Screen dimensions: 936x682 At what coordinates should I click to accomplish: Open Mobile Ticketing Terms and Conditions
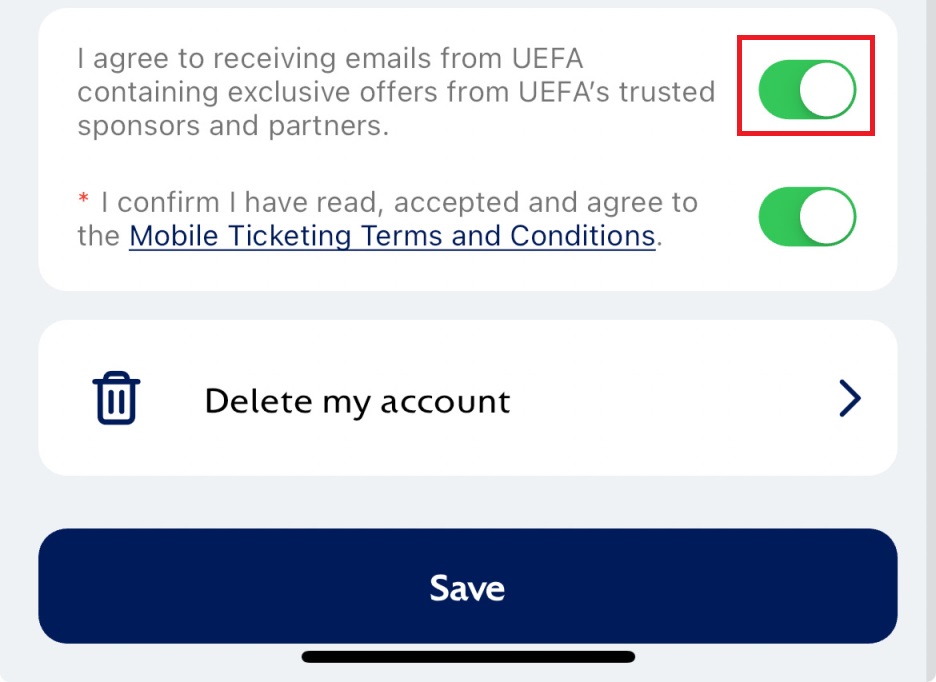(392, 235)
